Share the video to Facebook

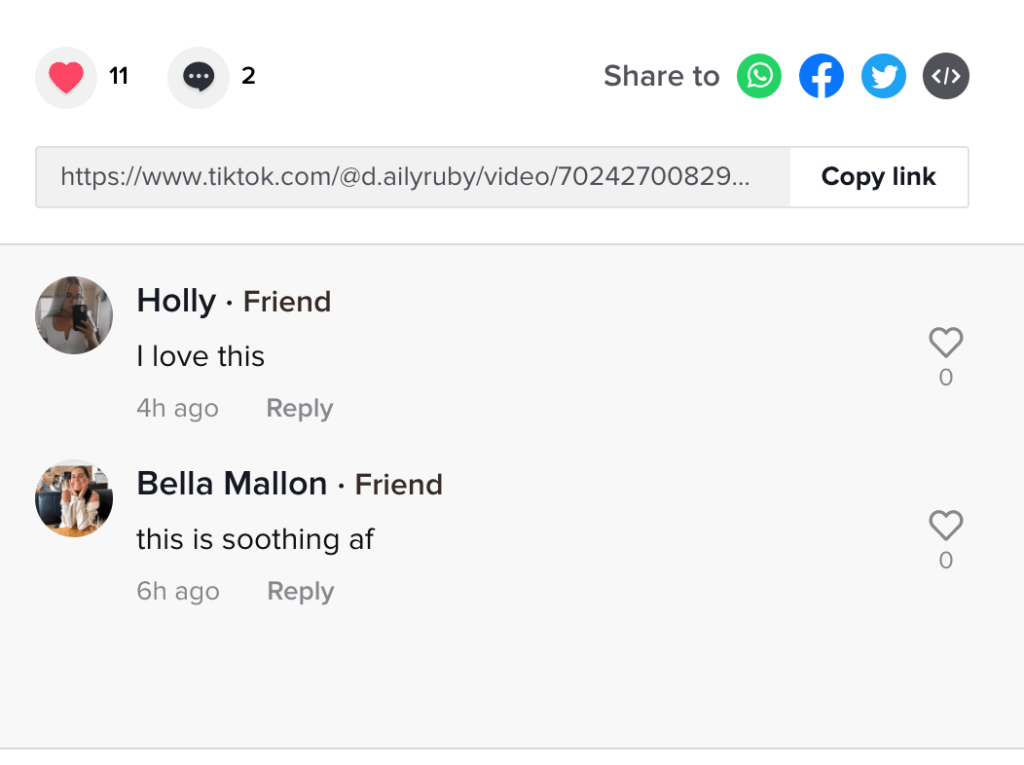821,76
